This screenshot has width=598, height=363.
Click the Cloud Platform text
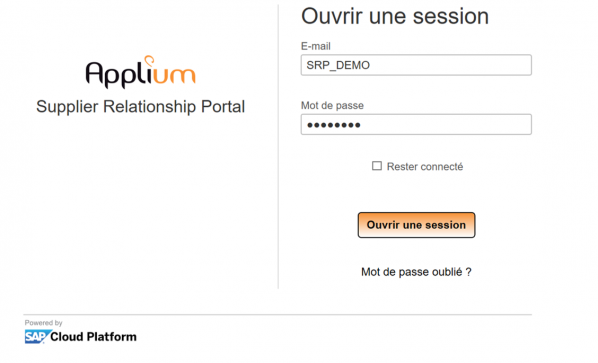pyautogui.click(x=93, y=337)
